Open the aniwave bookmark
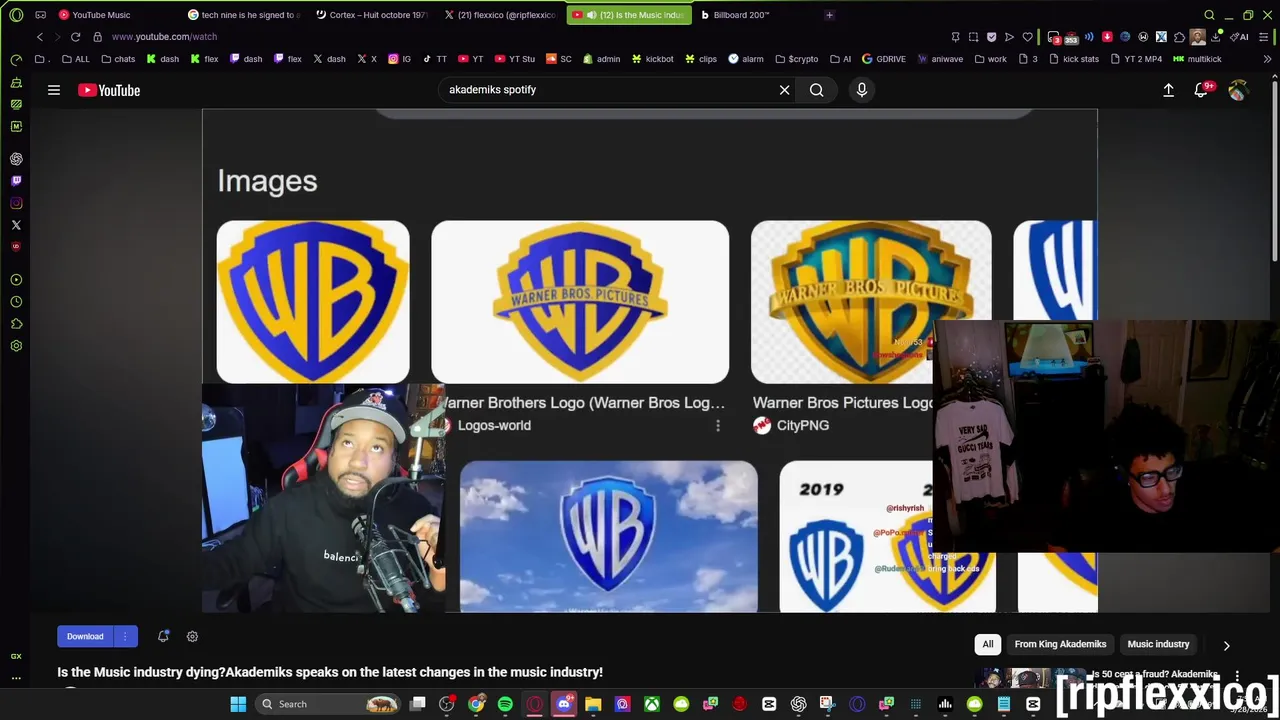The image size is (1280, 720). click(x=939, y=59)
